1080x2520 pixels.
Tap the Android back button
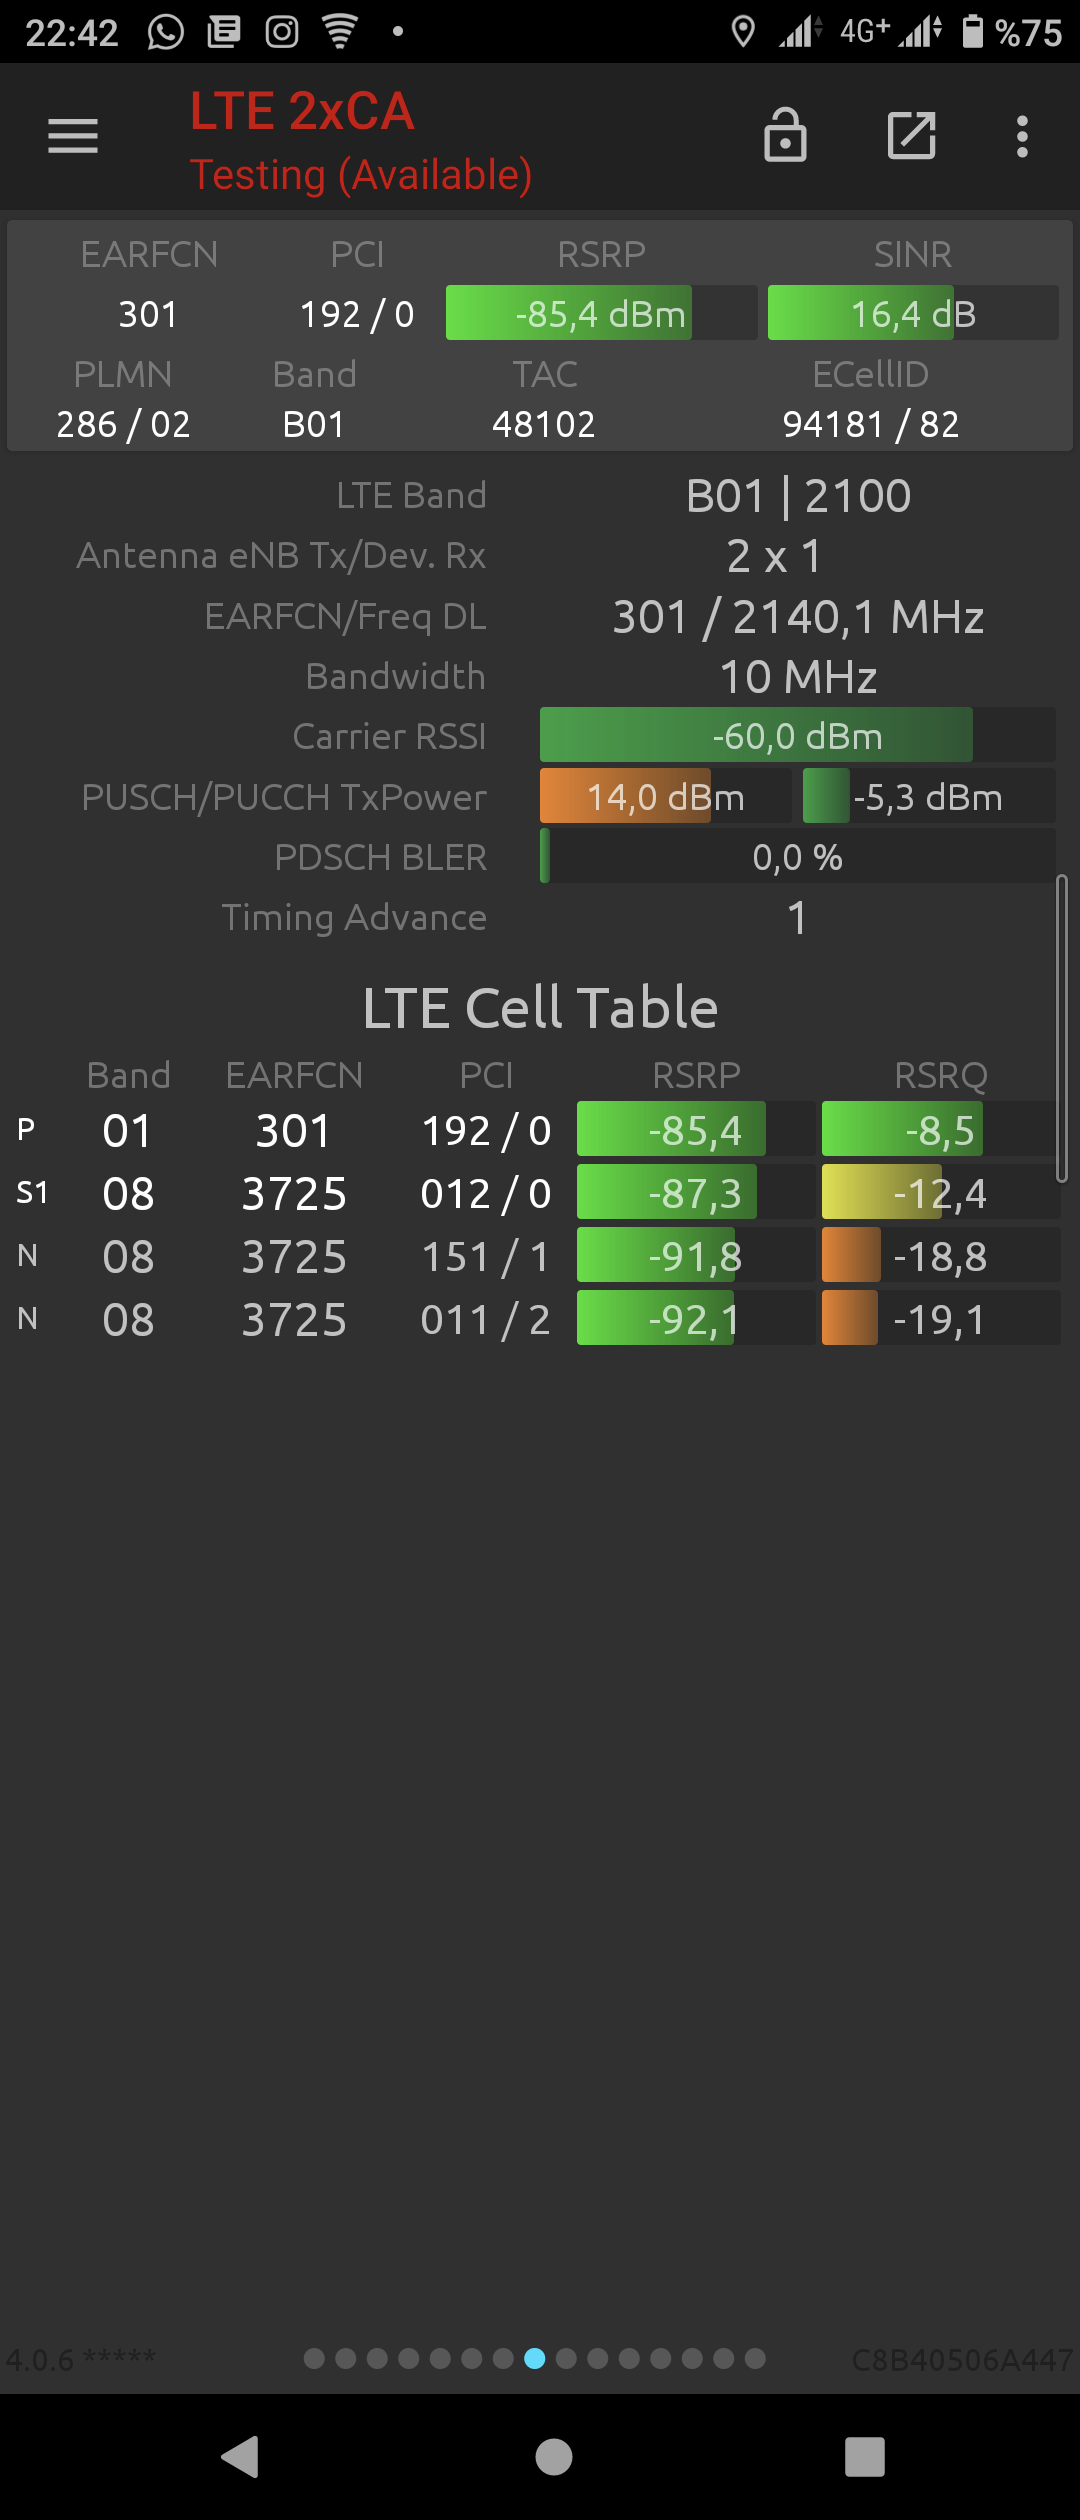pyautogui.click(x=240, y=2456)
